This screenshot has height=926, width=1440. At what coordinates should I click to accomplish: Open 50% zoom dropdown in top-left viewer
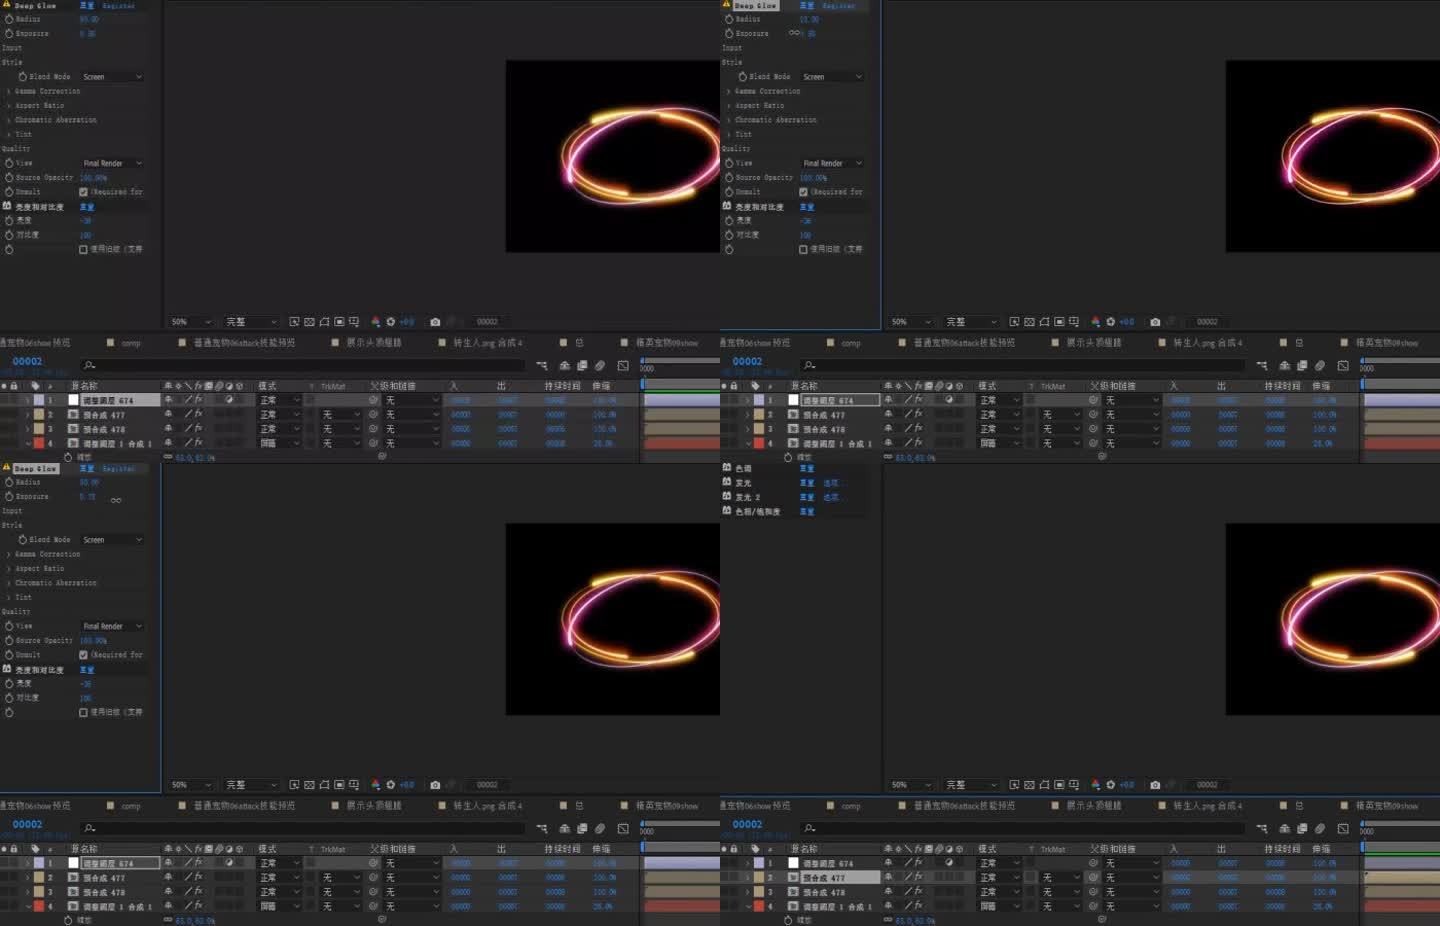coord(192,322)
